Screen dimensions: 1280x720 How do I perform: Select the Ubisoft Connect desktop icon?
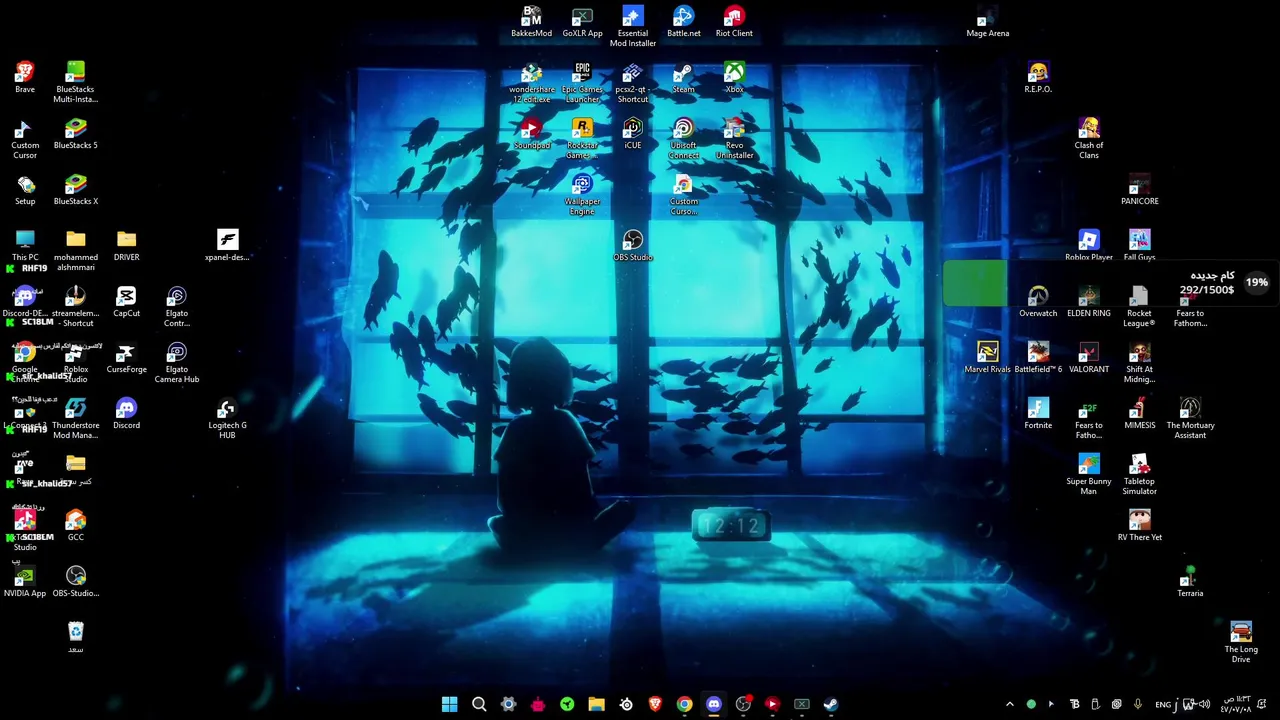coord(684,139)
